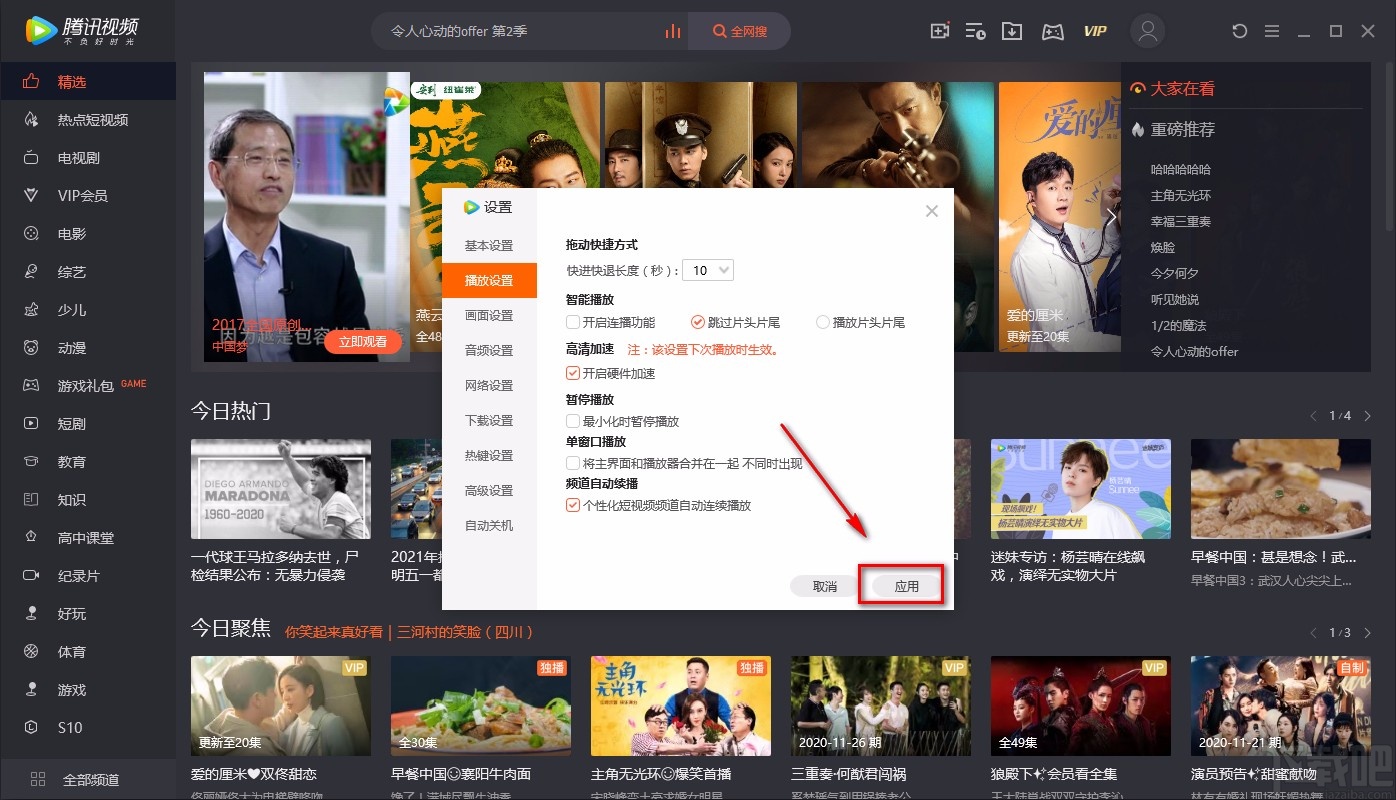
Task: Click the 全网搜 search button
Action: pyautogui.click(x=740, y=31)
